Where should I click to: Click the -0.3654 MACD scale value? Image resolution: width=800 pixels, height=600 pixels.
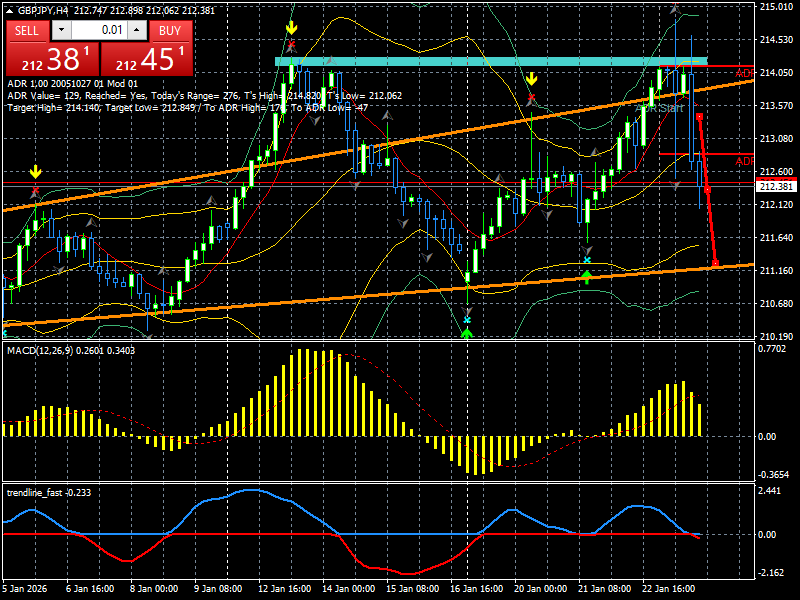[x=774, y=474]
